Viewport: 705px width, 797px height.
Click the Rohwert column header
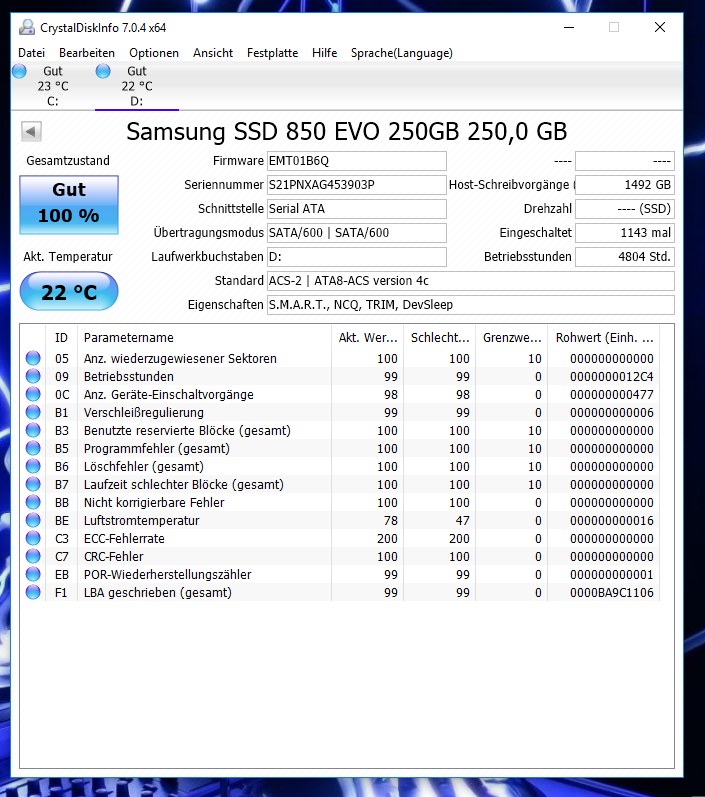pos(604,338)
